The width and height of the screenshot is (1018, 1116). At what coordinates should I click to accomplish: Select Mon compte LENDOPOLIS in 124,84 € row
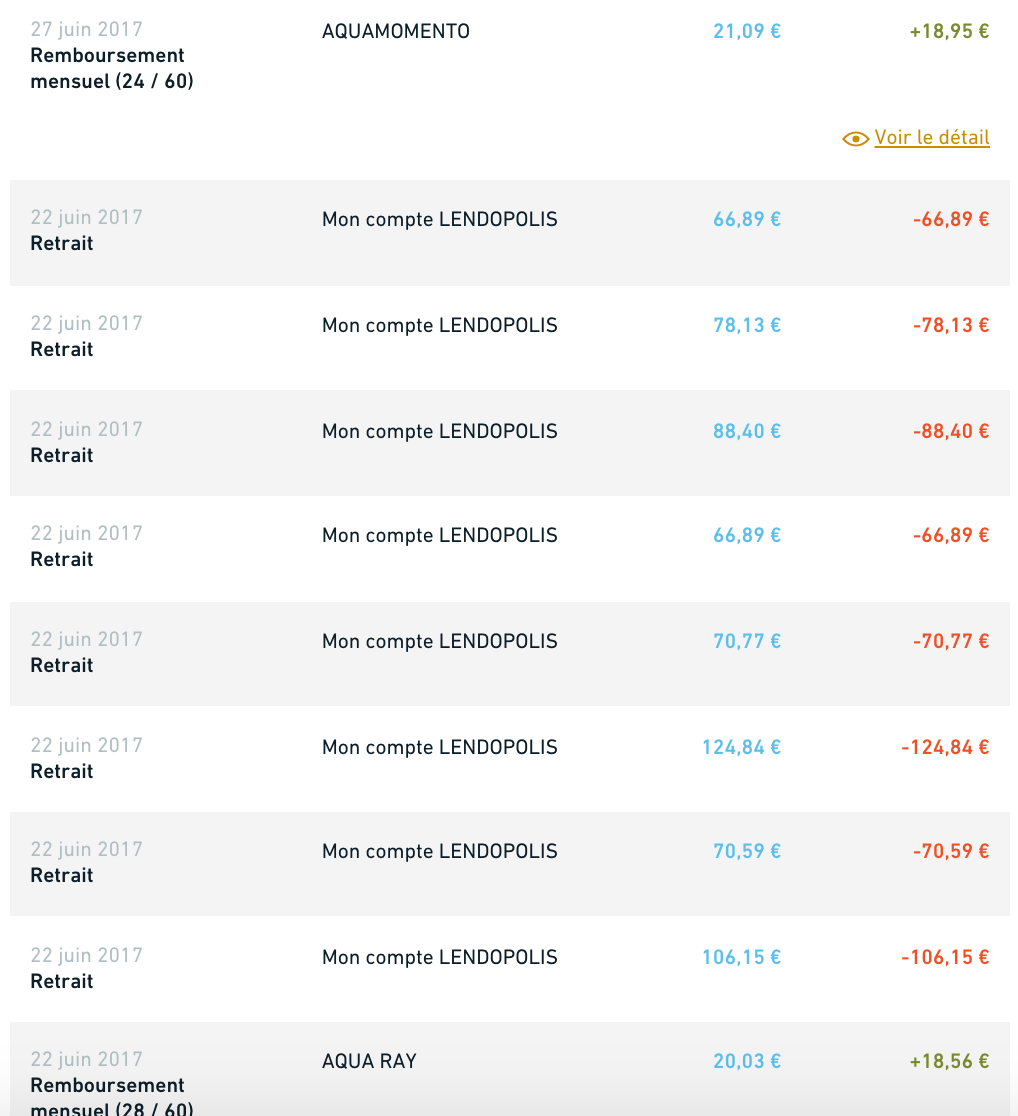(440, 747)
